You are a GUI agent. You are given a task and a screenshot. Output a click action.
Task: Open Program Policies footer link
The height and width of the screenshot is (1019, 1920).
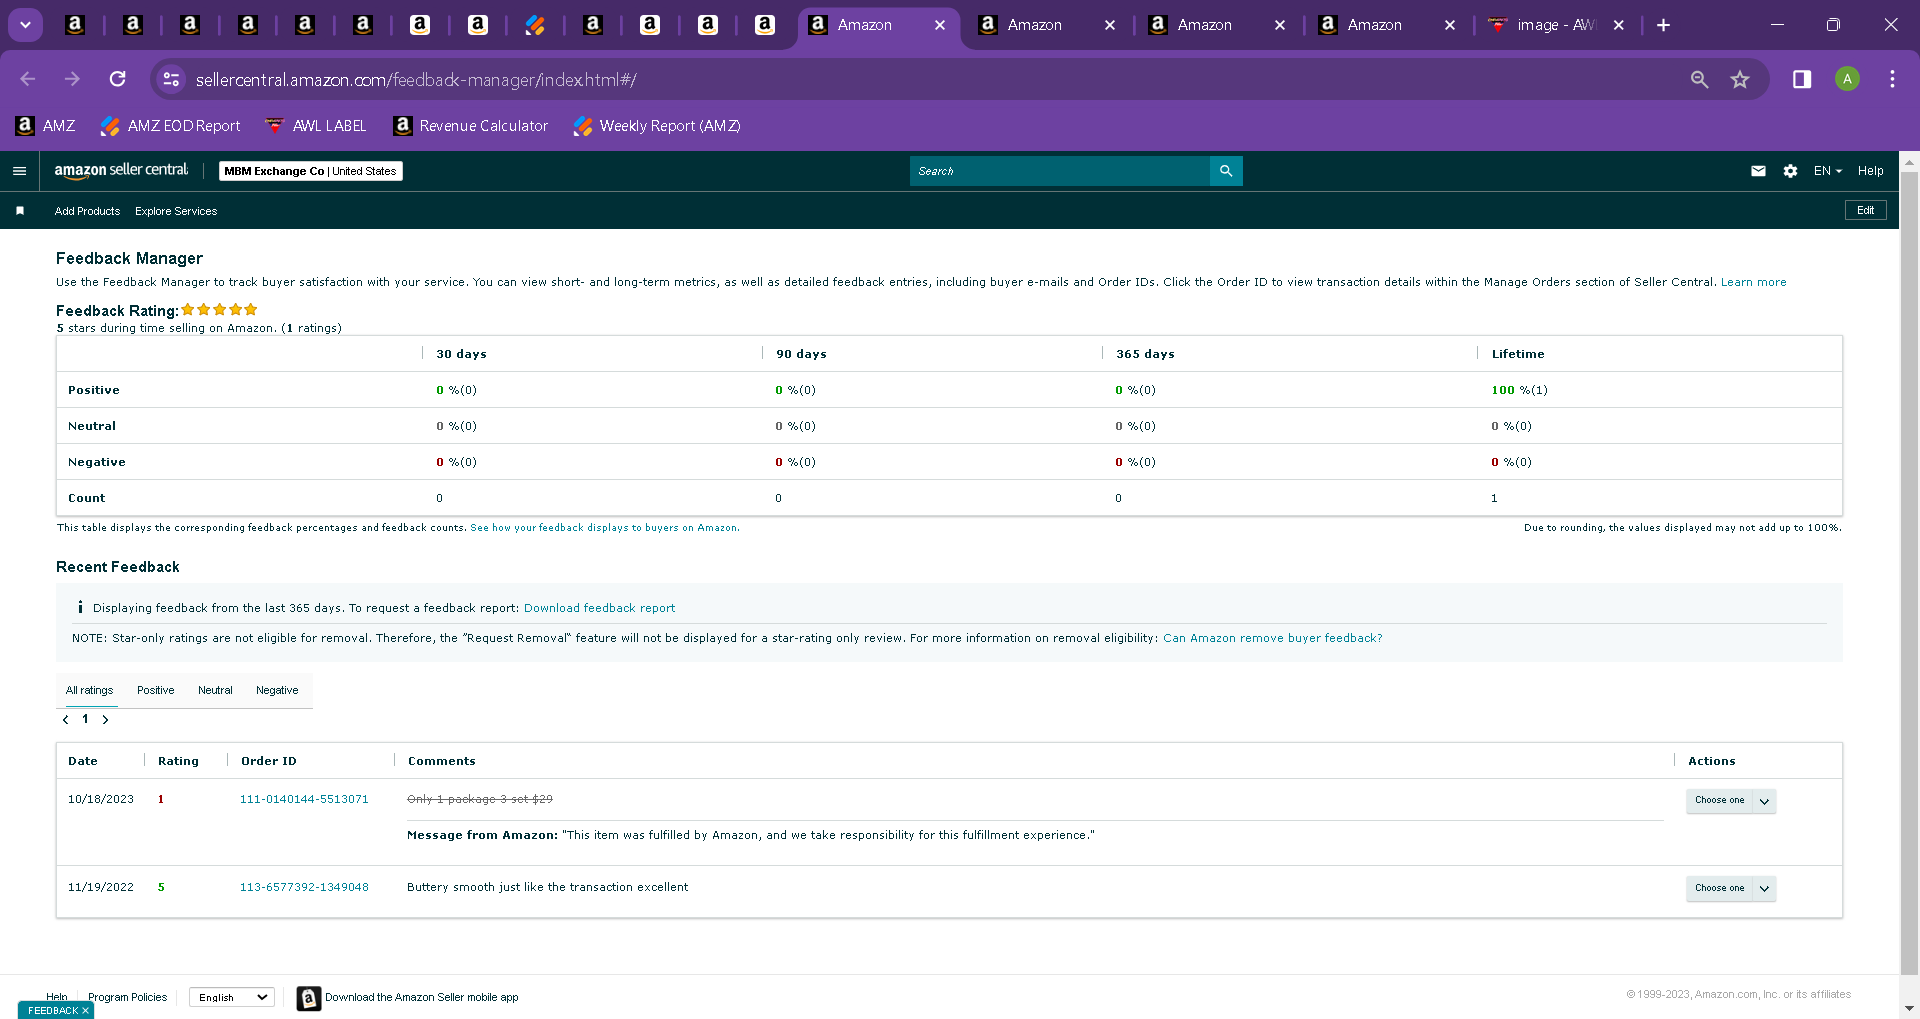[x=128, y=997]
